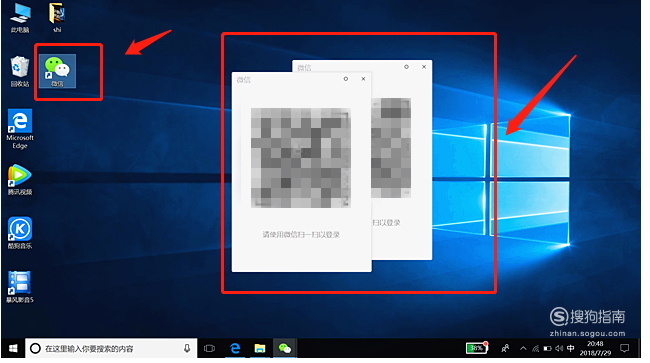Open the volume control

559,348
